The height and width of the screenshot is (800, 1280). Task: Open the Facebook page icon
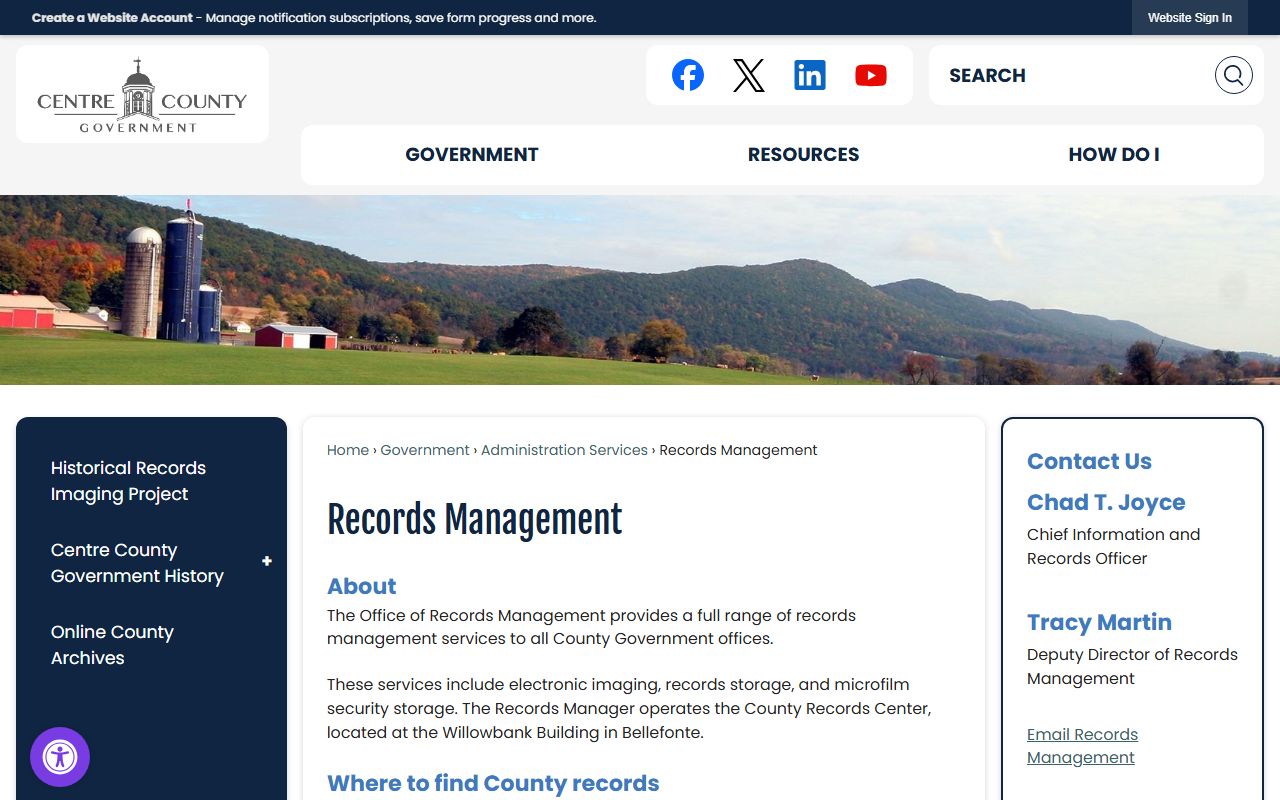click(688, 75)
